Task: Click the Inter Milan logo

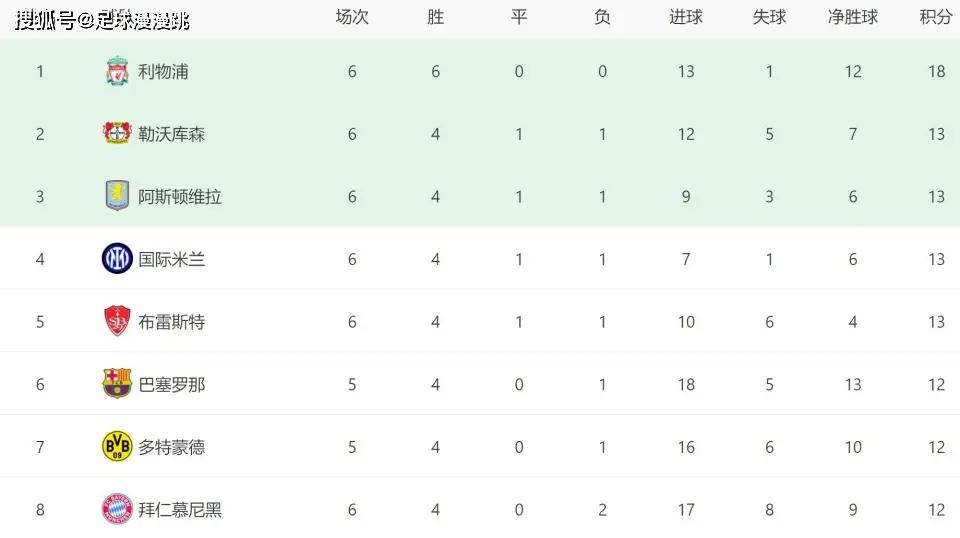Action: 117,258
